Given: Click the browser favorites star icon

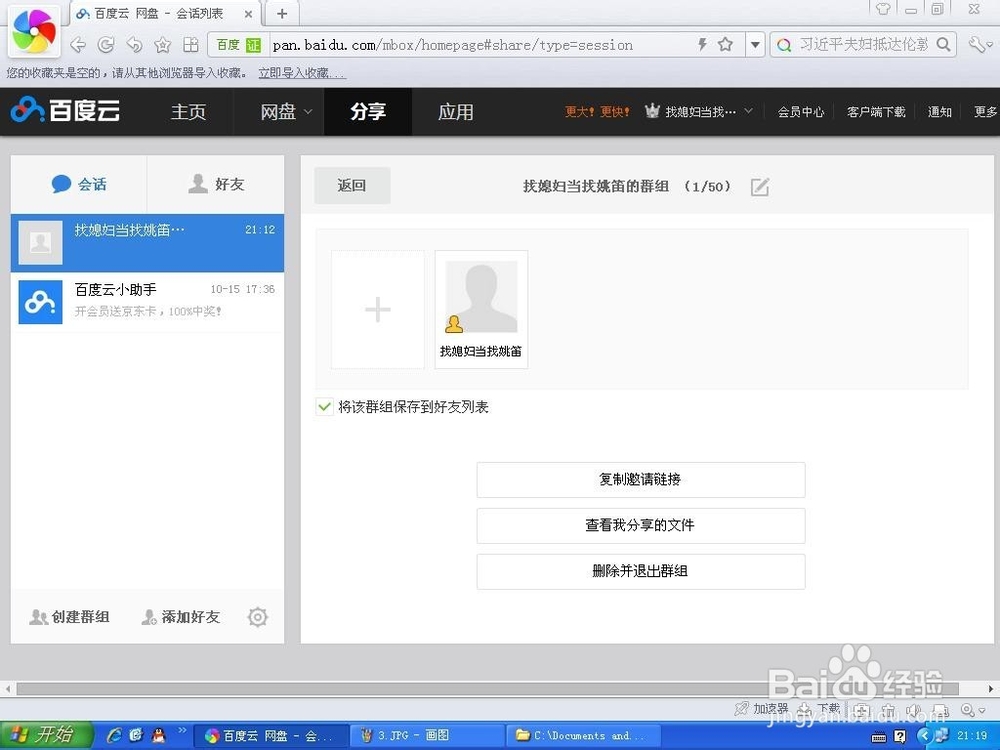Looking at the screenshot, I should 162,44.
